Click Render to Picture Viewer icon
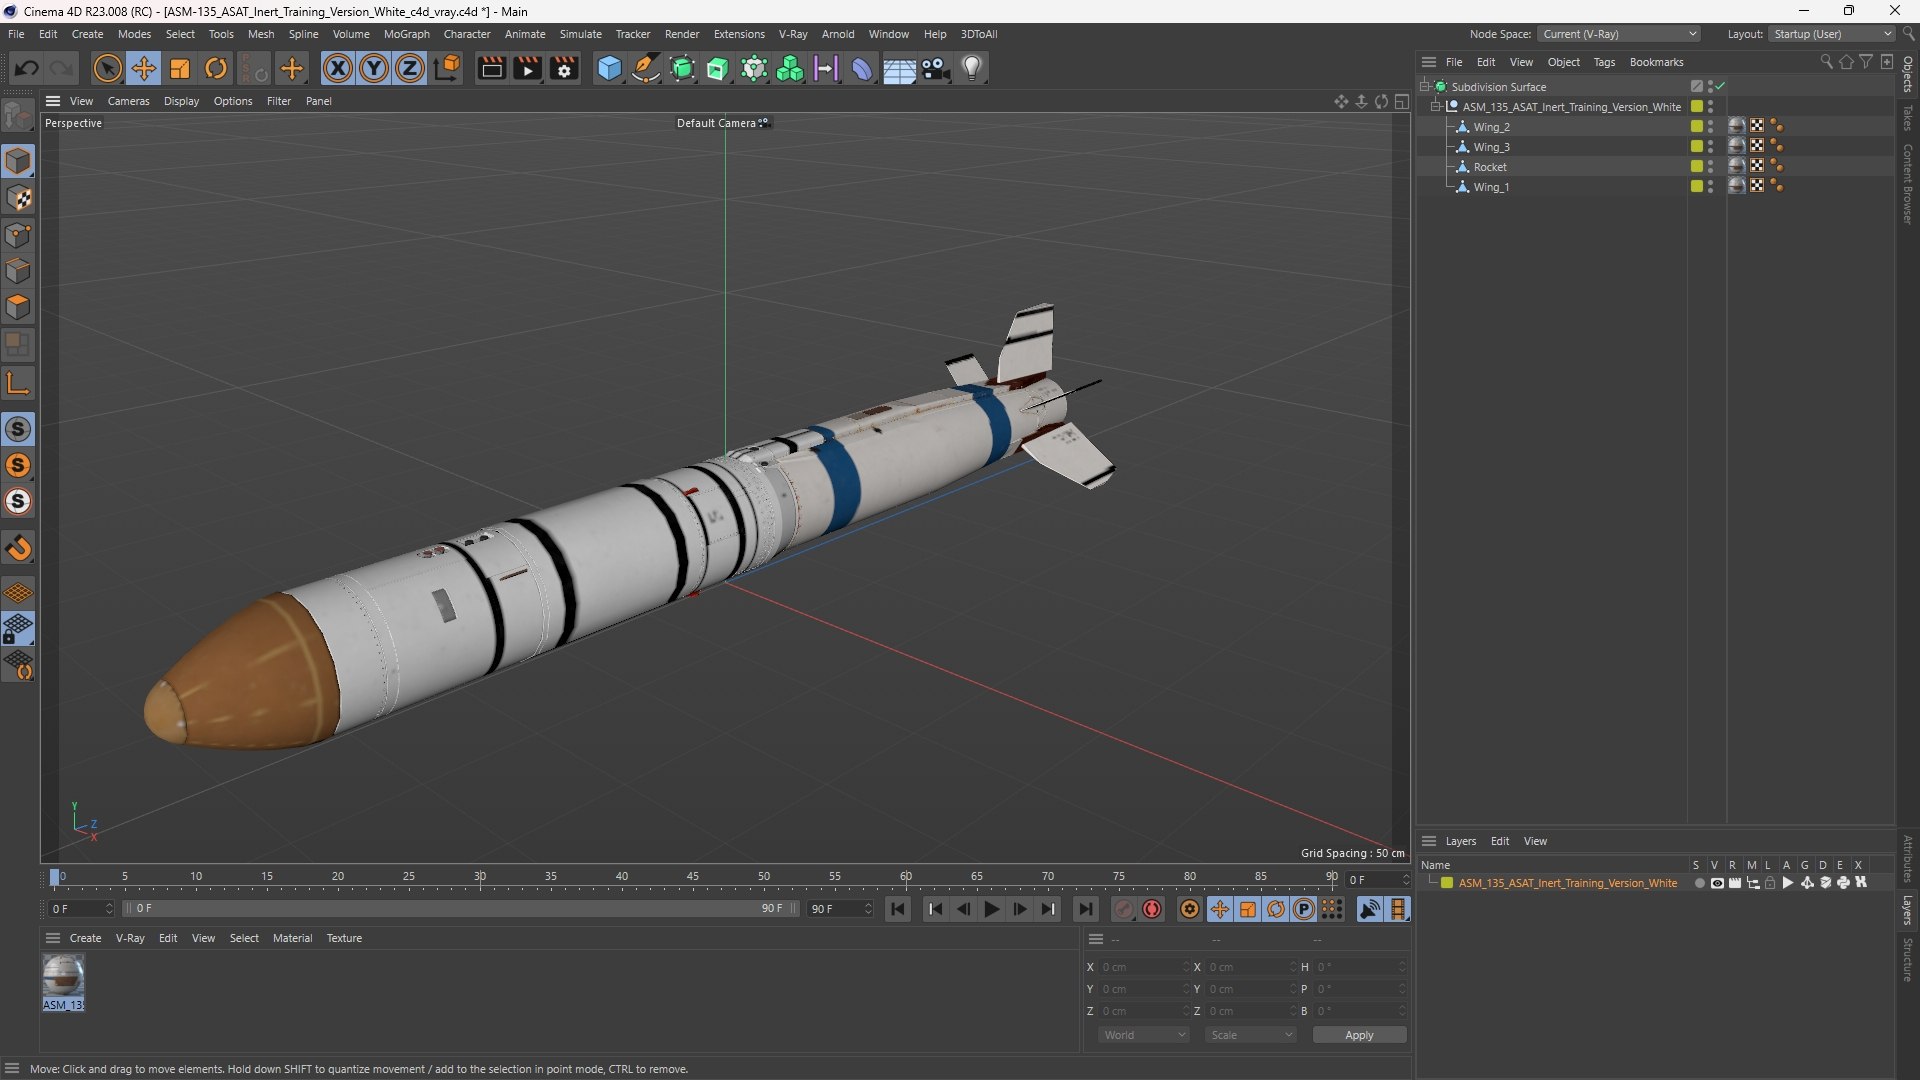The width and height of the screenshot is (1920, 1080). 527,68
